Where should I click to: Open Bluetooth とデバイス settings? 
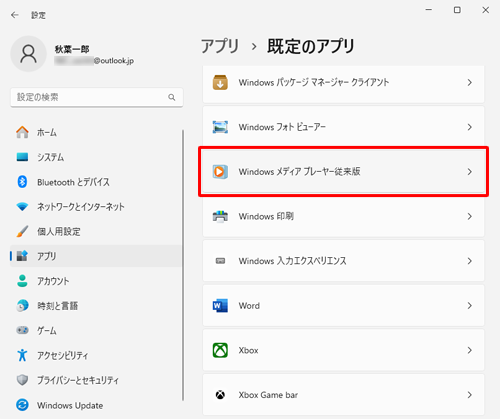96,182
